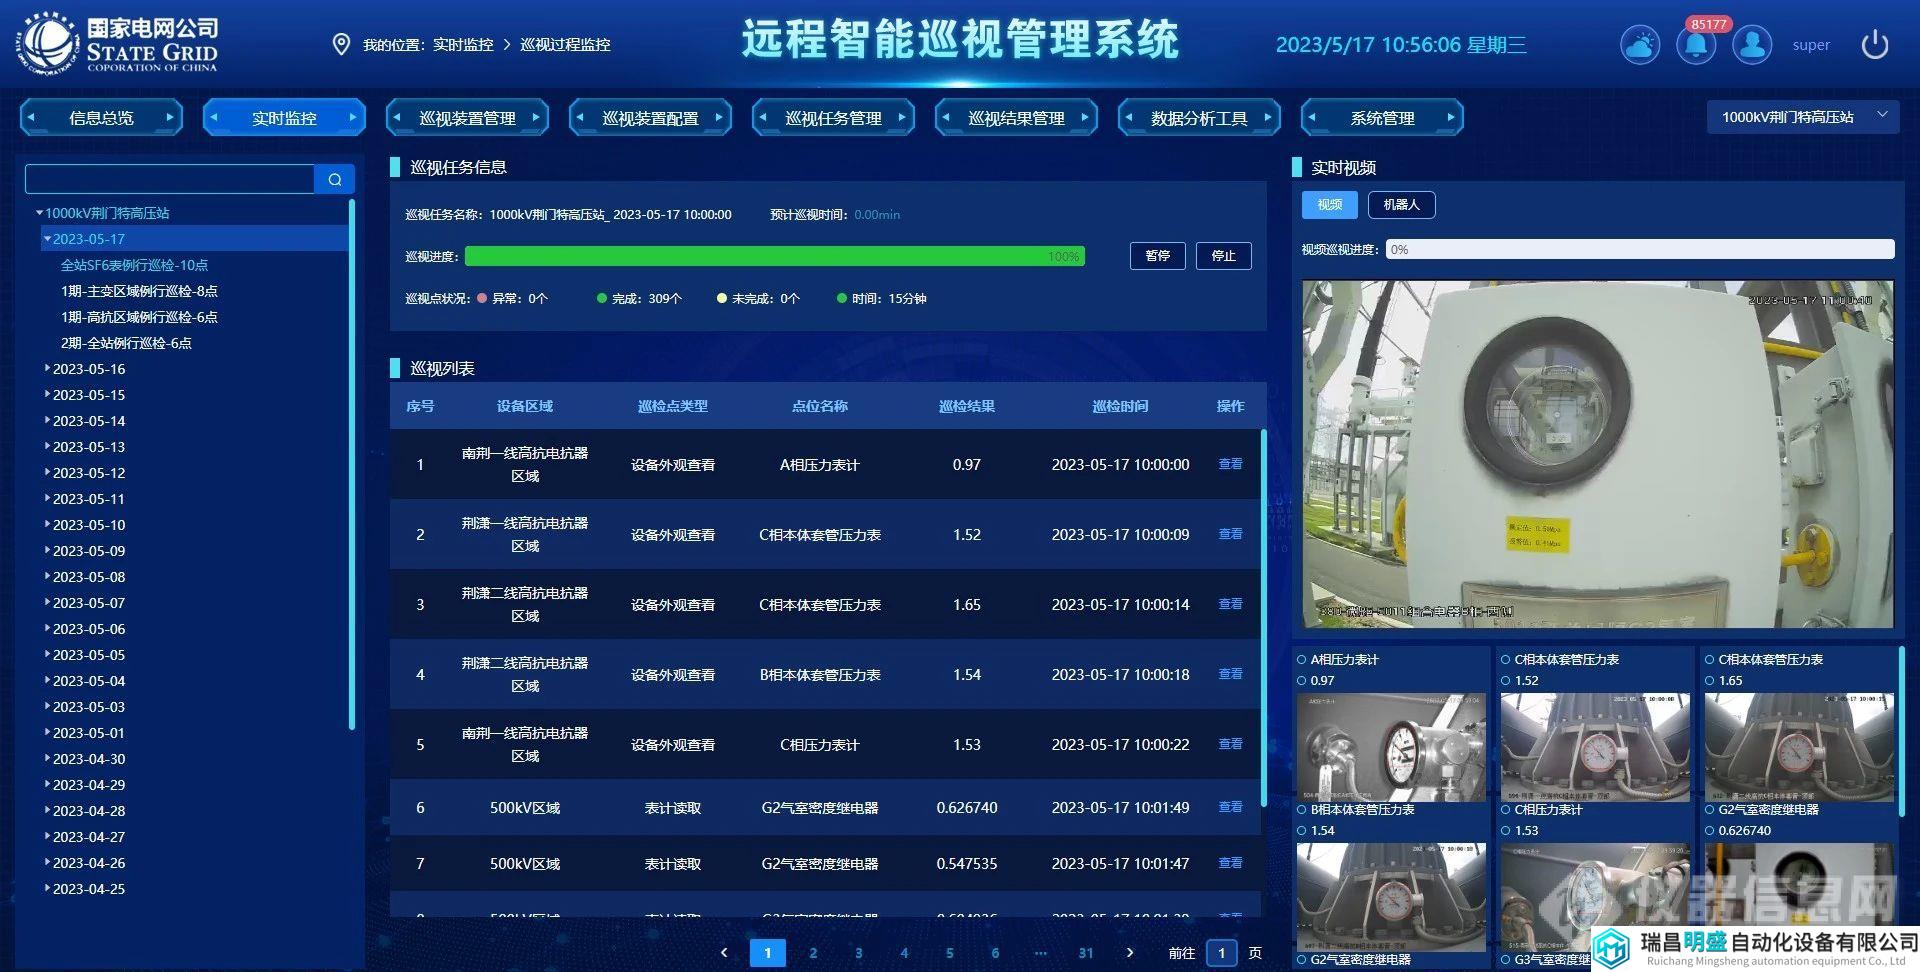This screenshot has height=972, width=1920.
Task: Go to next page arrow in pagination
Action: [x=1130, y=953]
